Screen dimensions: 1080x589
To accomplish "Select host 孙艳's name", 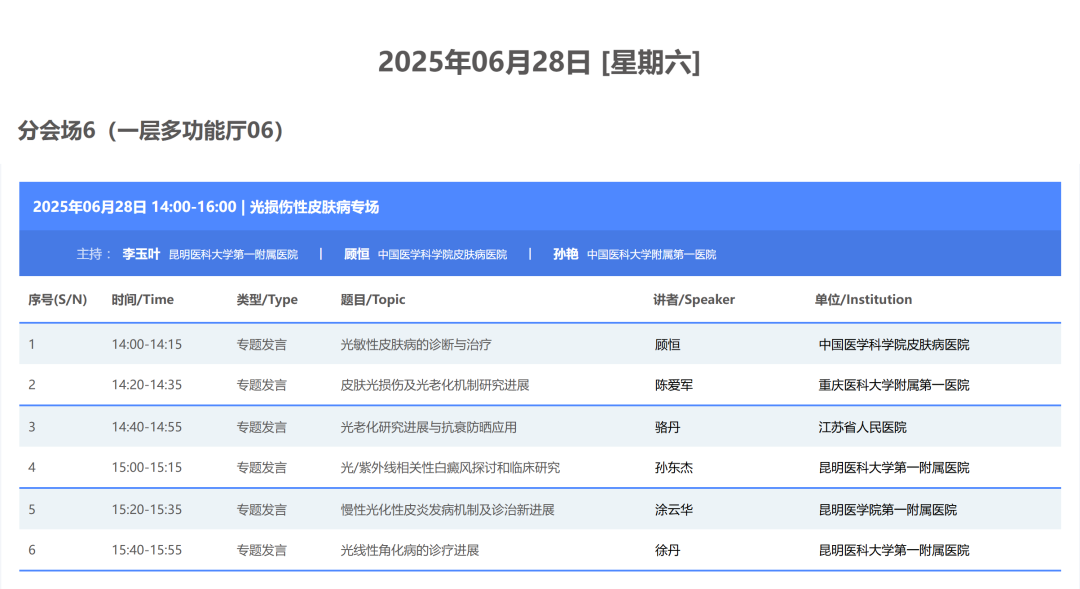I will click(566, 253).
